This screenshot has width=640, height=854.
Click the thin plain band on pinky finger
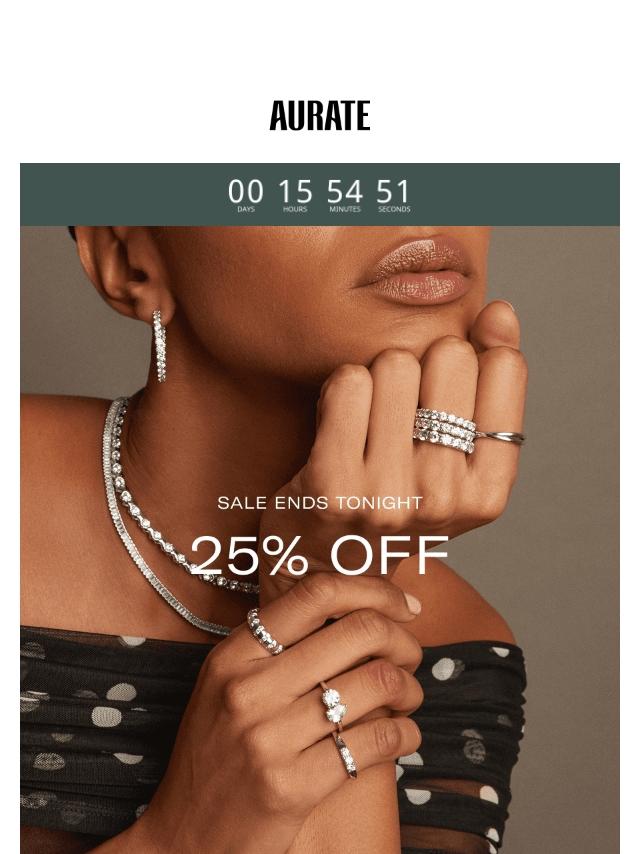[x=501, y=437]
